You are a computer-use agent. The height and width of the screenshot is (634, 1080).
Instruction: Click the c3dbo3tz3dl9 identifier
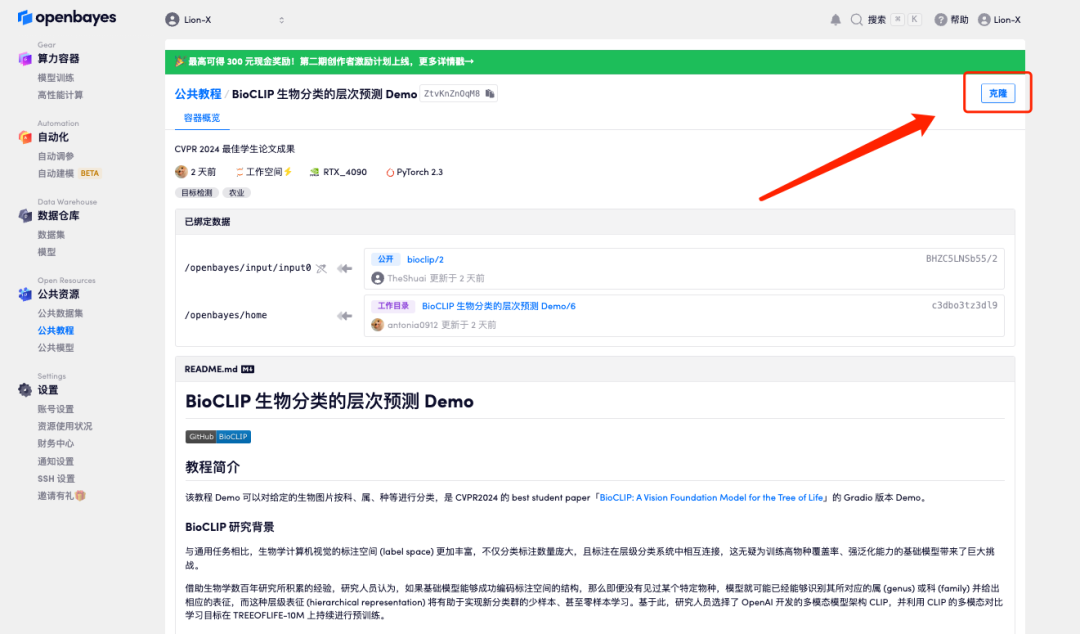(x=964, y=305)
